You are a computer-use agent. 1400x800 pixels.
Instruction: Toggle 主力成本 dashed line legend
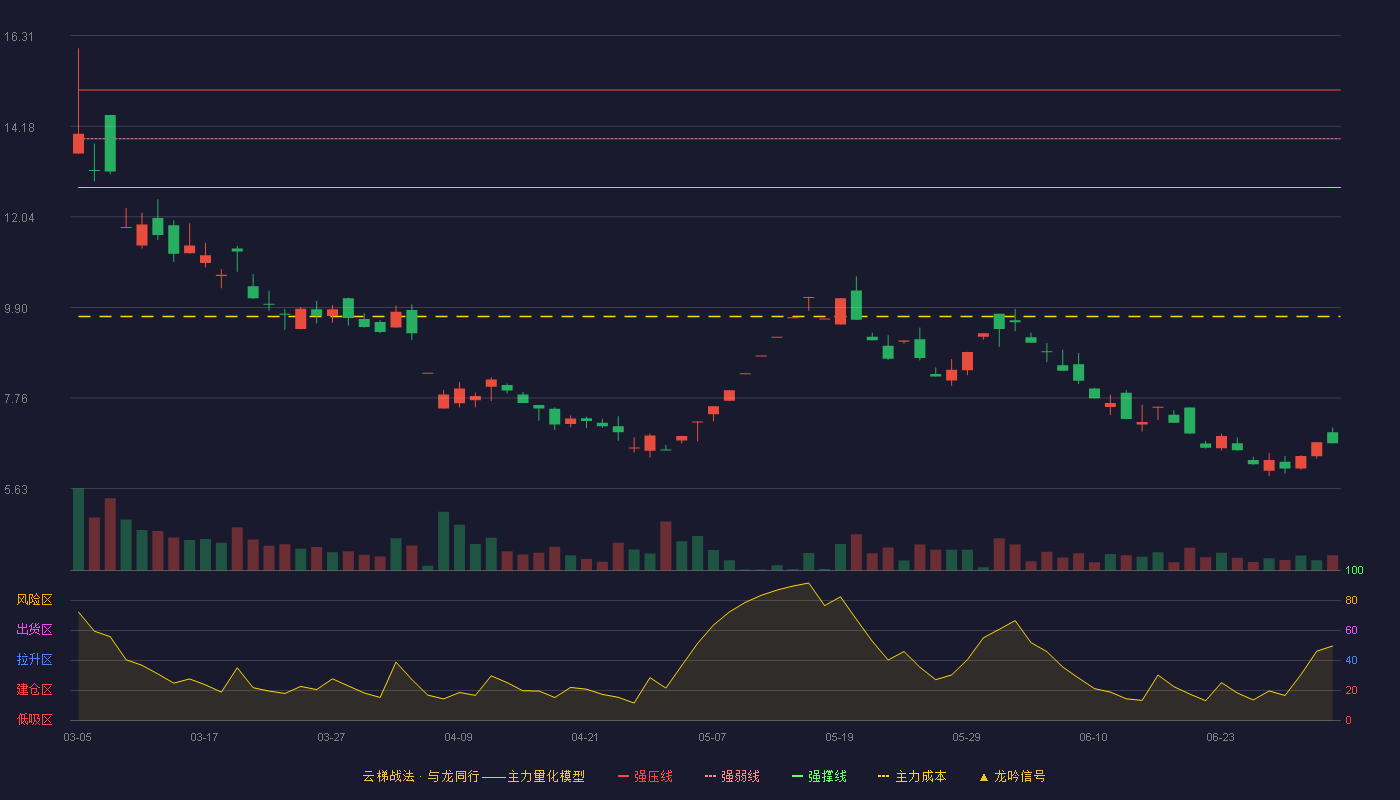tap(911, 776)
